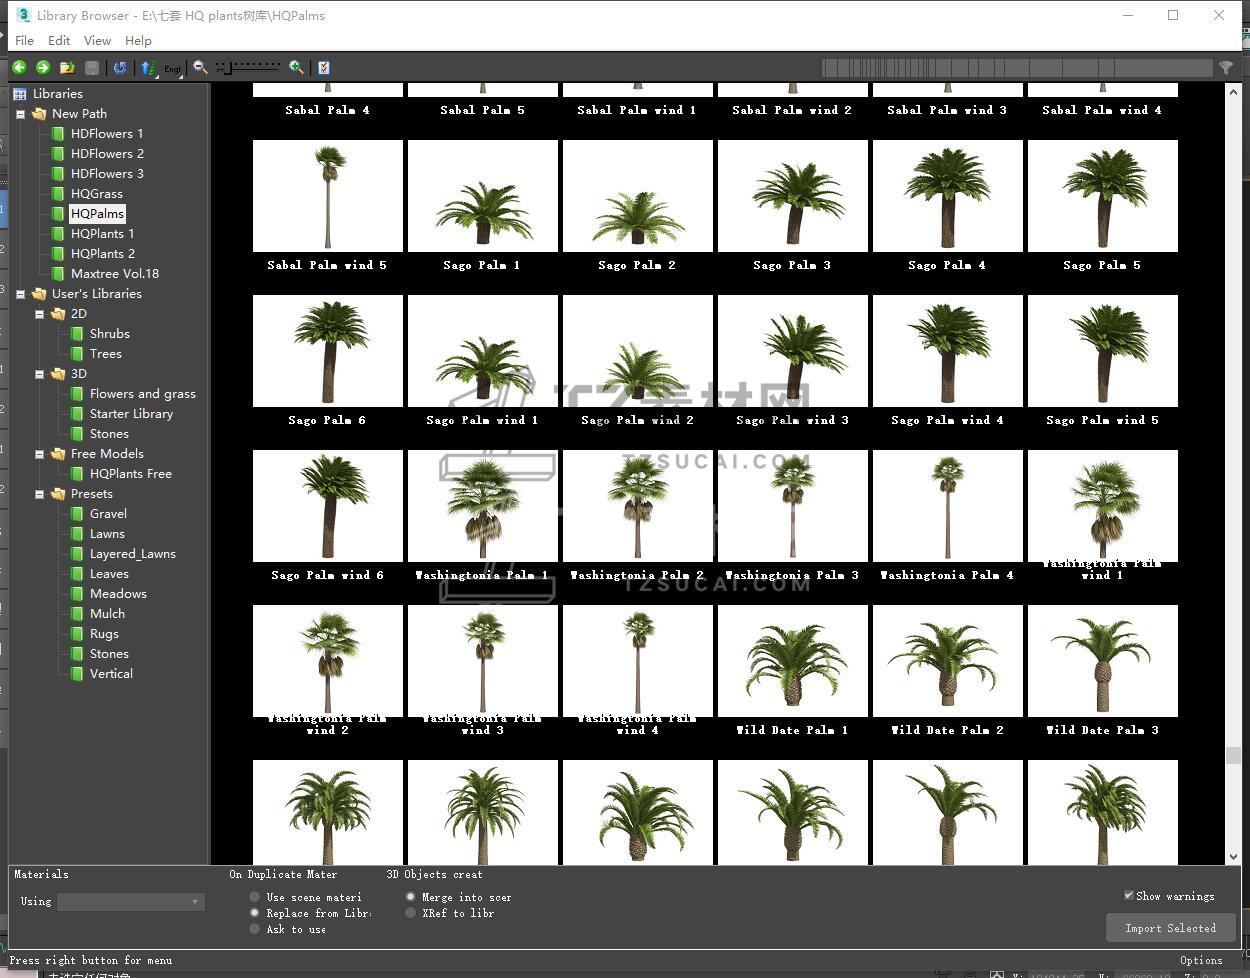
Task: Click Options link in the status bar
Action: pos(1200,960)
